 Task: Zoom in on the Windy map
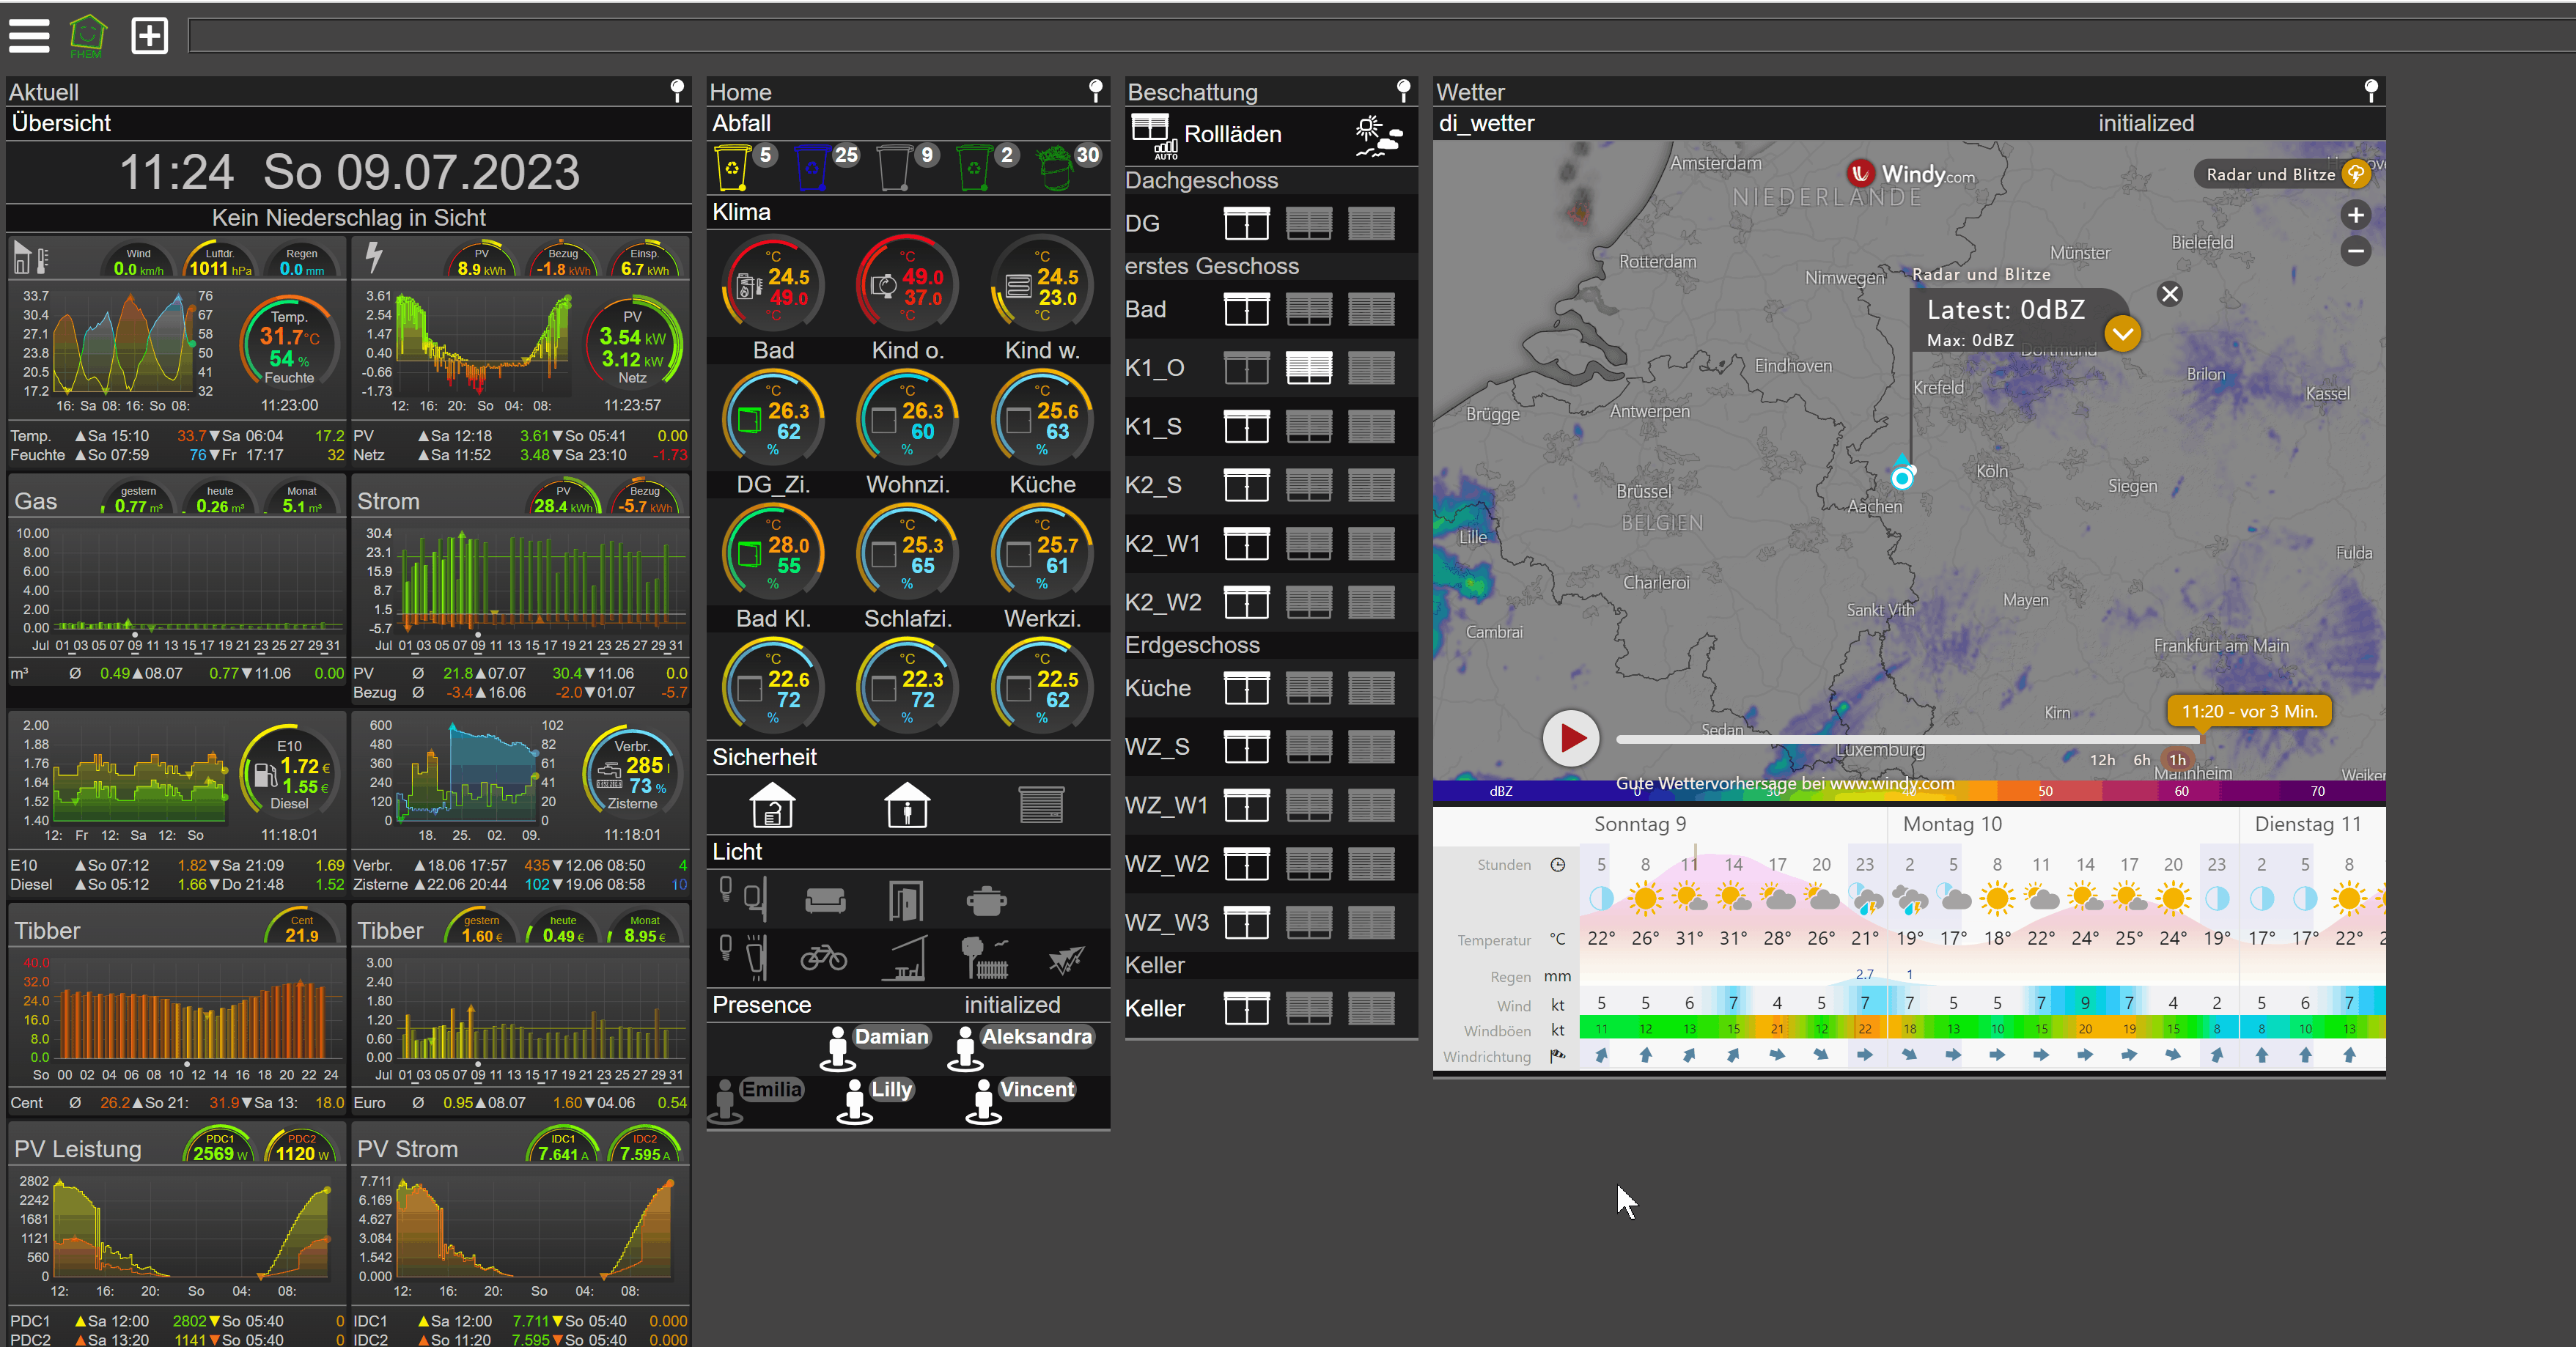(x=2356, y=215)
